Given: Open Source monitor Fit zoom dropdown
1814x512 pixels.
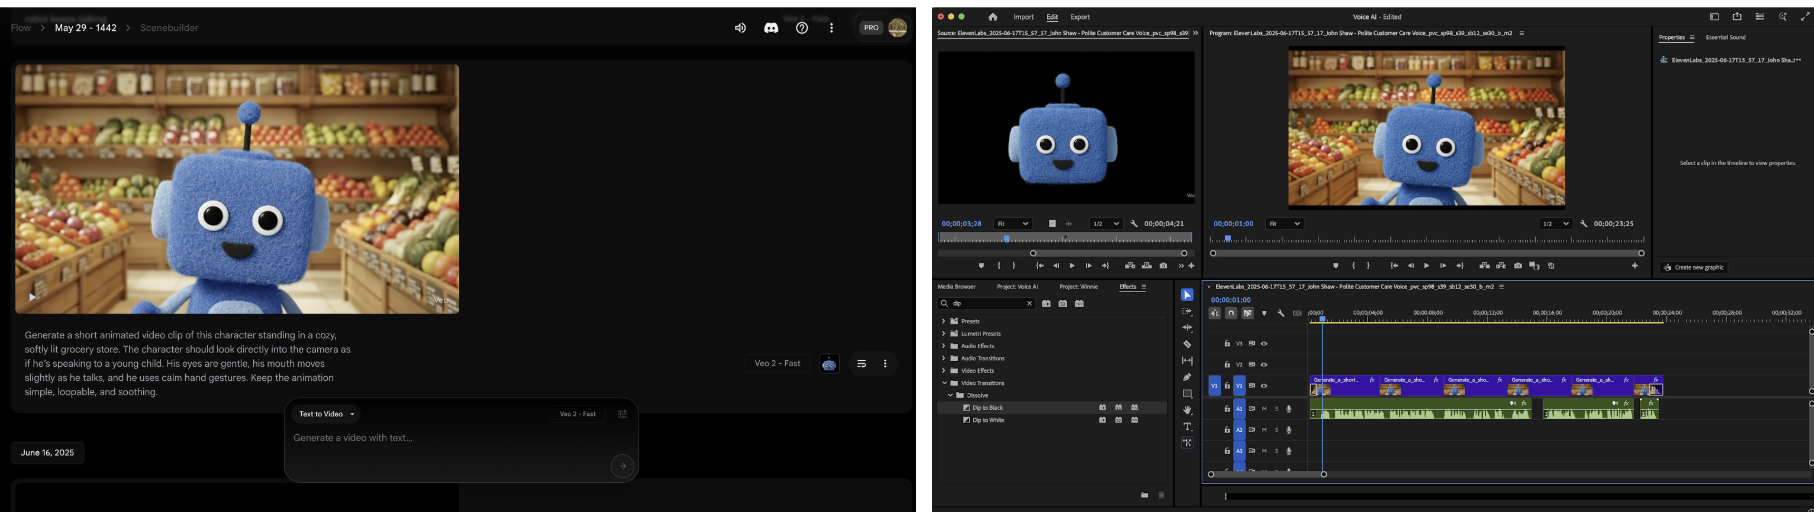Looking at the screenshot, I should (x=1012, y=224).
